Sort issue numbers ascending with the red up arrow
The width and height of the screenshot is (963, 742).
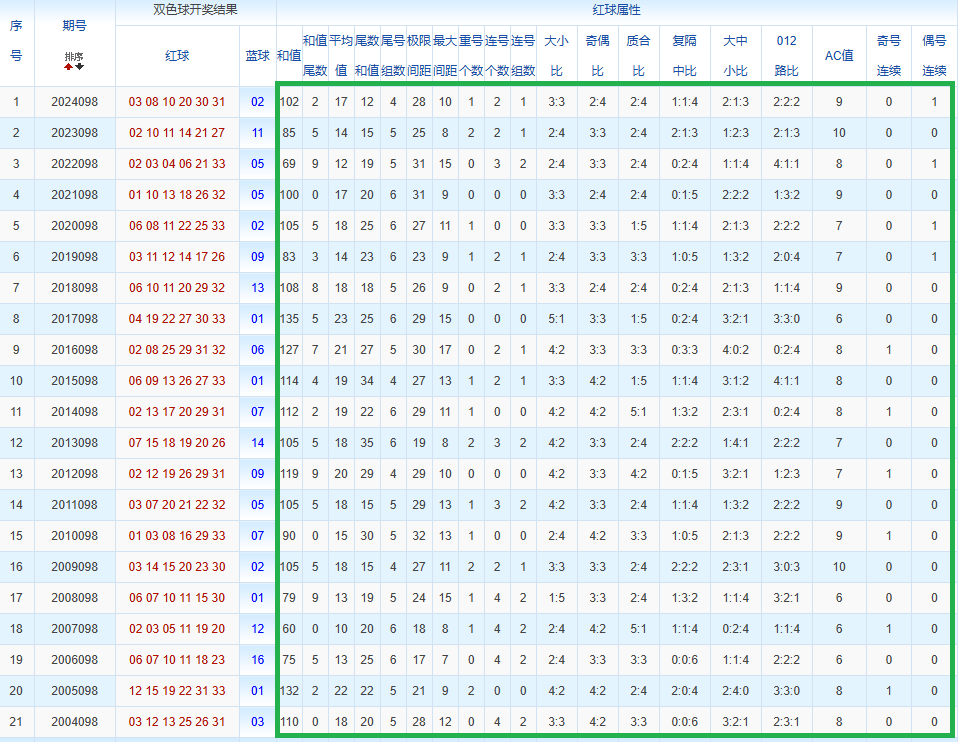click(x=69, y=66)
